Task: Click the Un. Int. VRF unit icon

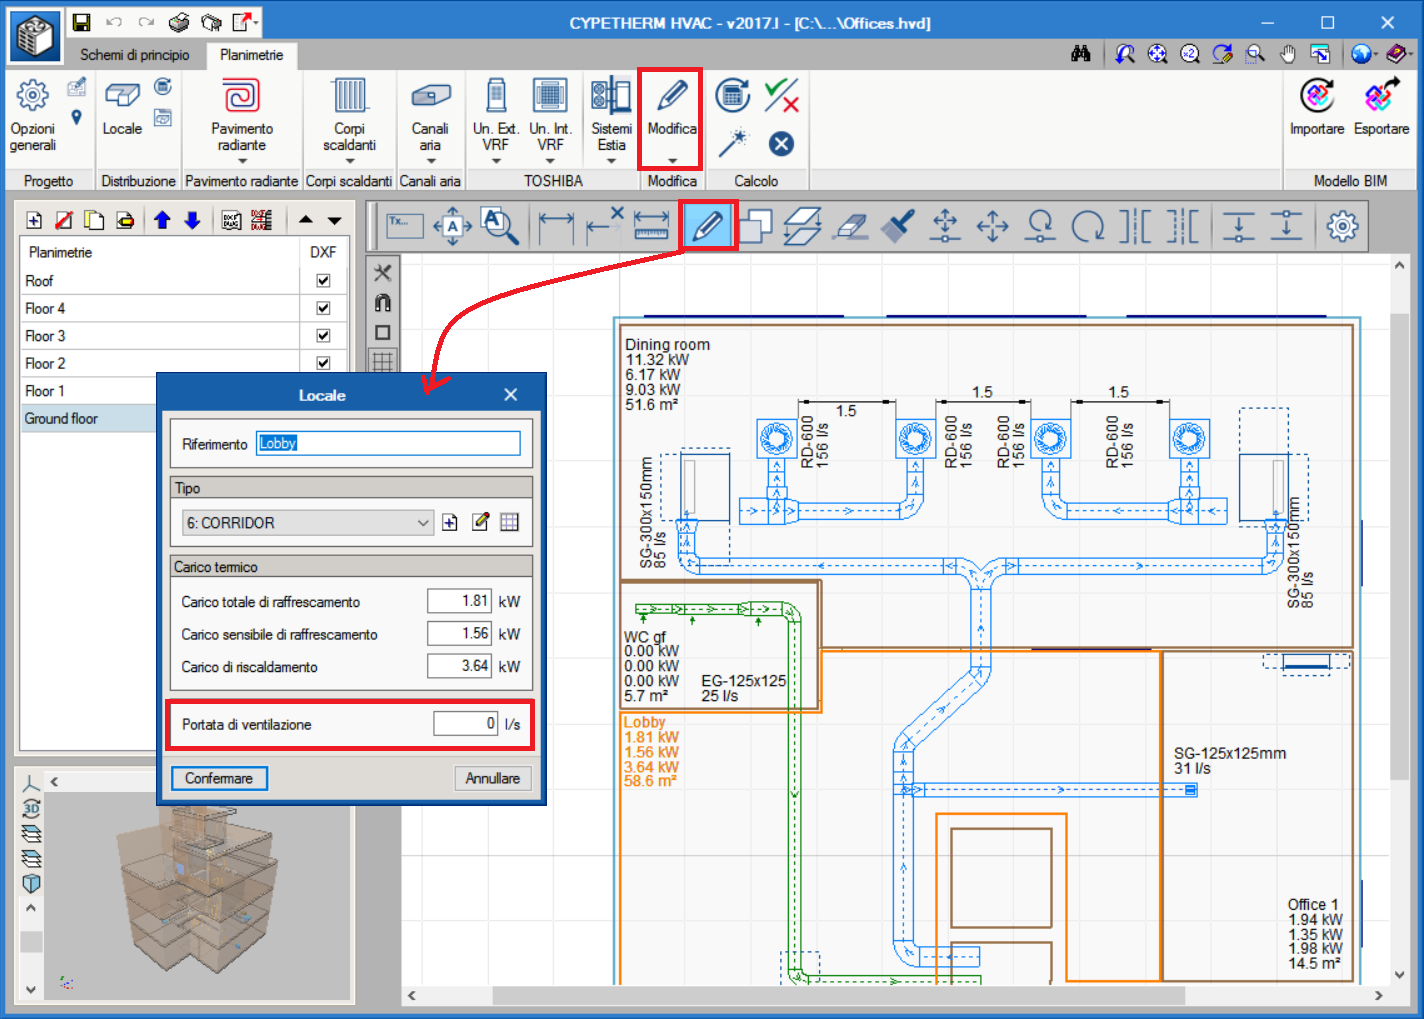Action: coord(550,96)
